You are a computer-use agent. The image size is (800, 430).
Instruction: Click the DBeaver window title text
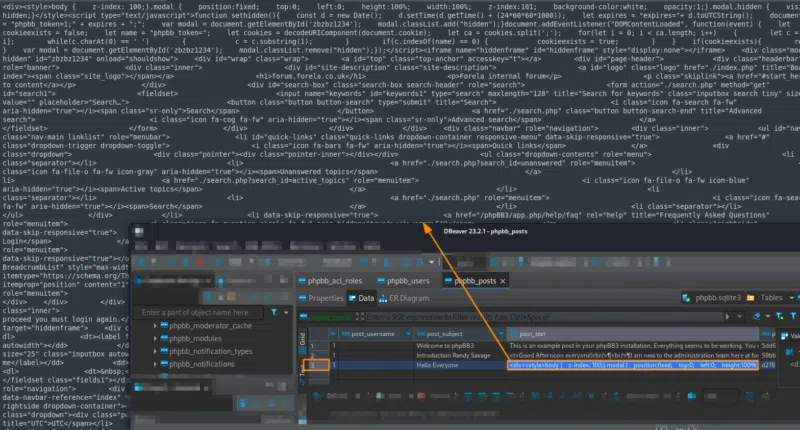(x=485, y=231)
